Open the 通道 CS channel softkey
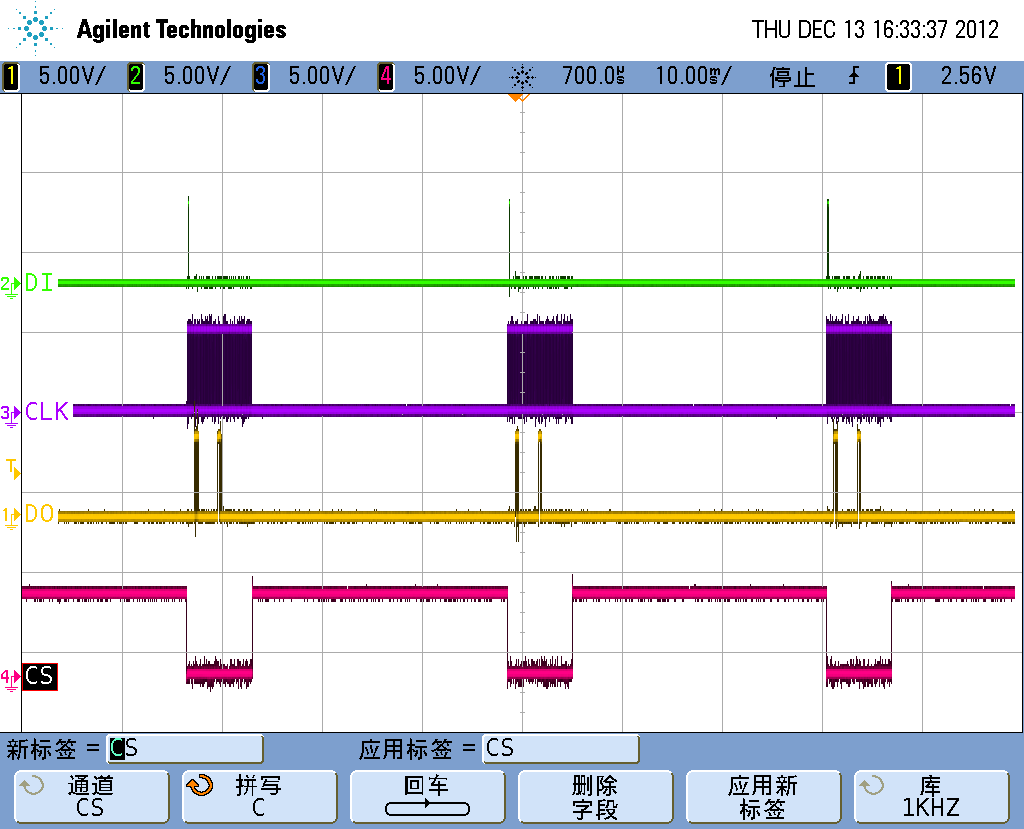The image size is (1024, 829). (x=90, y=797)
